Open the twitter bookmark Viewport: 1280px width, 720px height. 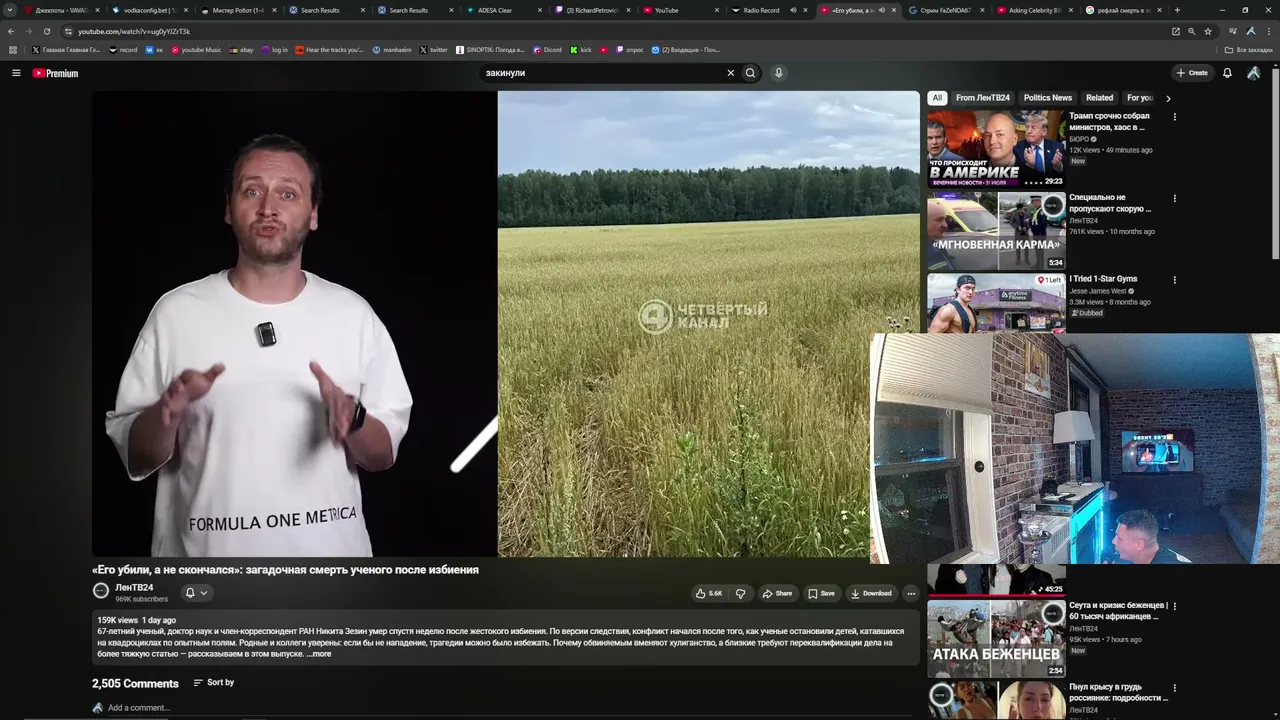point(434,49)
